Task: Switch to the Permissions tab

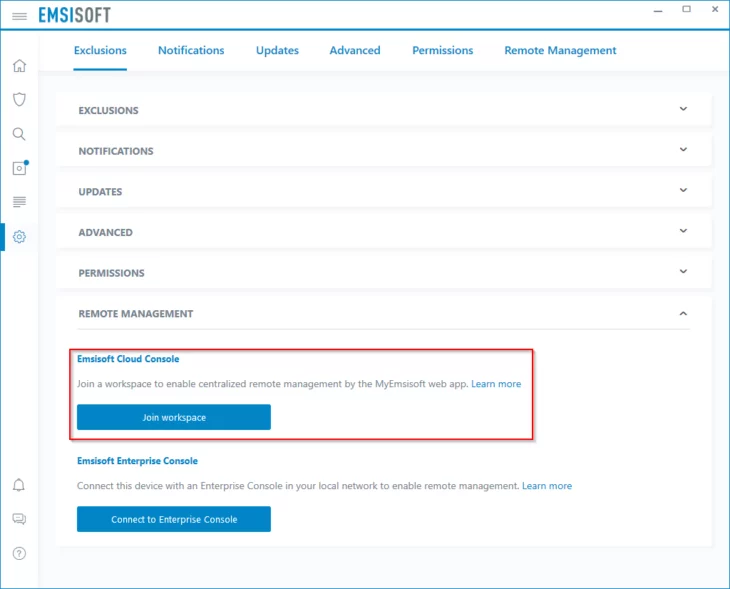Action: 443,50
